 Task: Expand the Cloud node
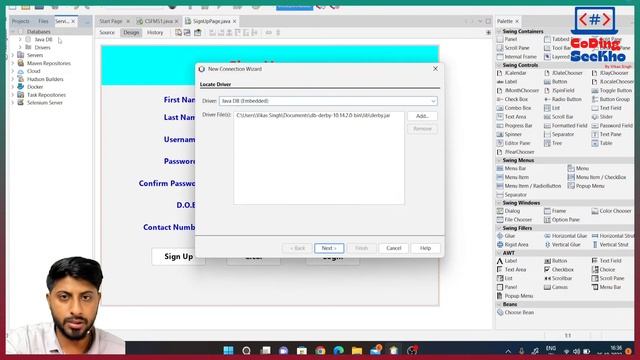(13, 71)
